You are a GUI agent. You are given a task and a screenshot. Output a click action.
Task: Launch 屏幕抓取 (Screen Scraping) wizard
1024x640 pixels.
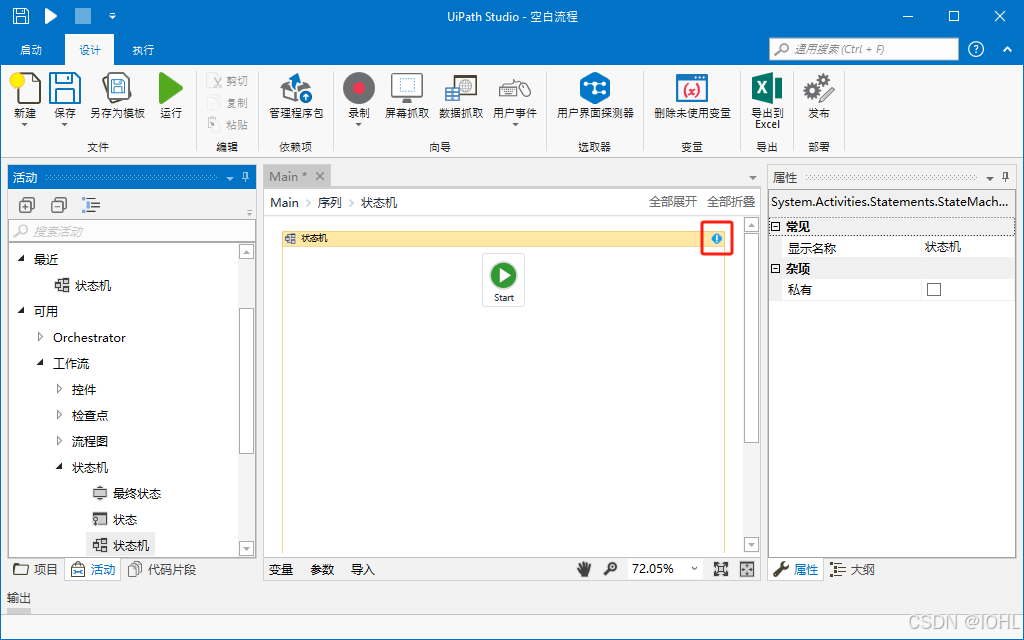(407, 88)
